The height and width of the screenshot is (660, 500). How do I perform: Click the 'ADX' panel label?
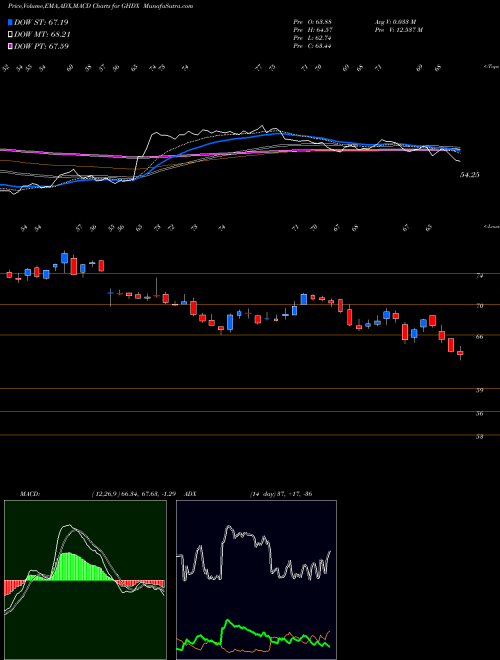pos(190,494)
